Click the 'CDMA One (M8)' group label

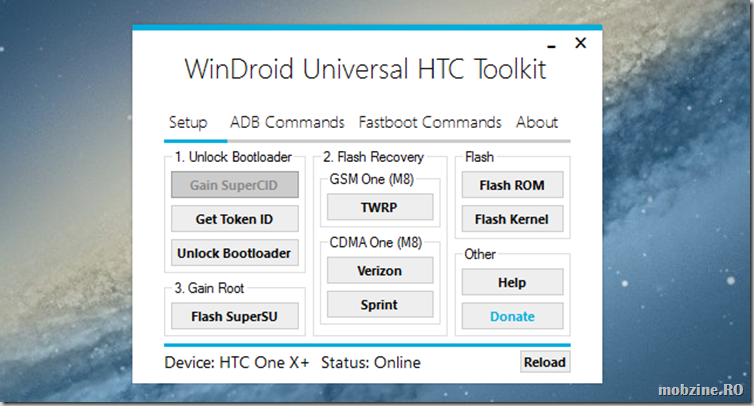[376, 242]
